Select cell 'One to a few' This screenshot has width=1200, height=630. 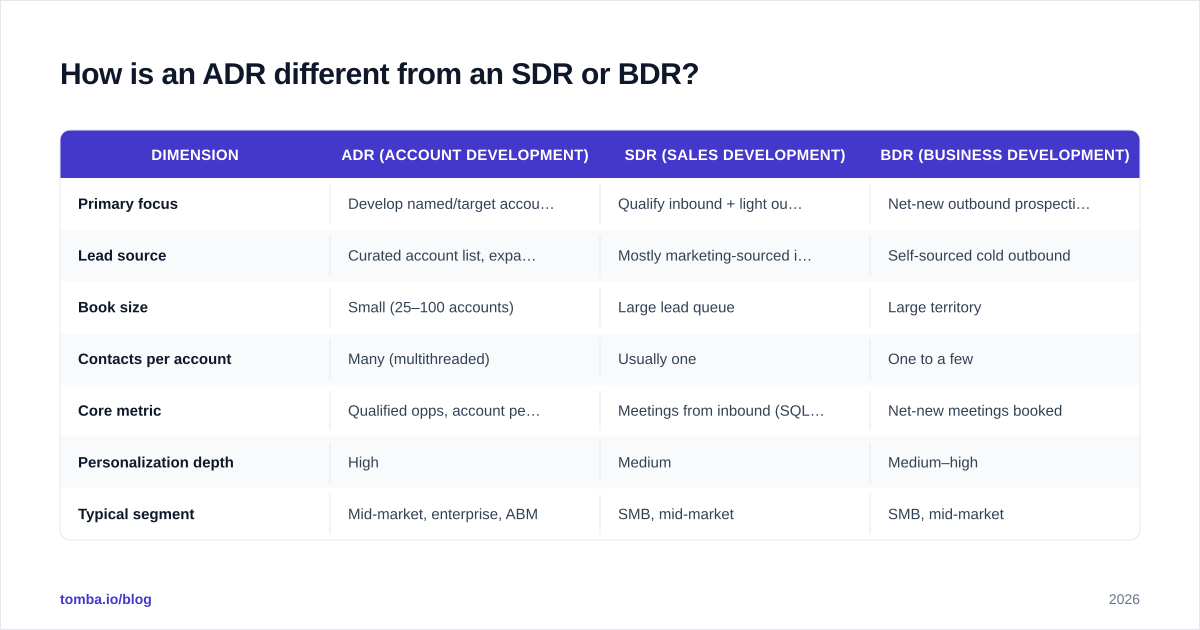pos(1005,359)
